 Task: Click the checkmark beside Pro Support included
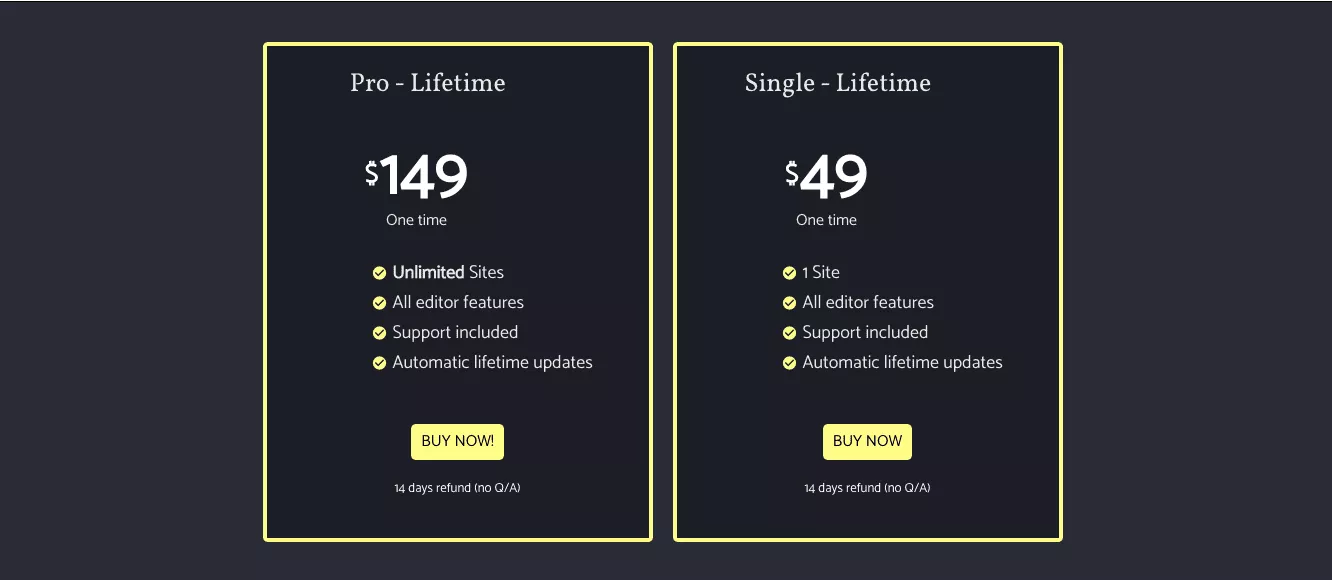coord(380,333)
